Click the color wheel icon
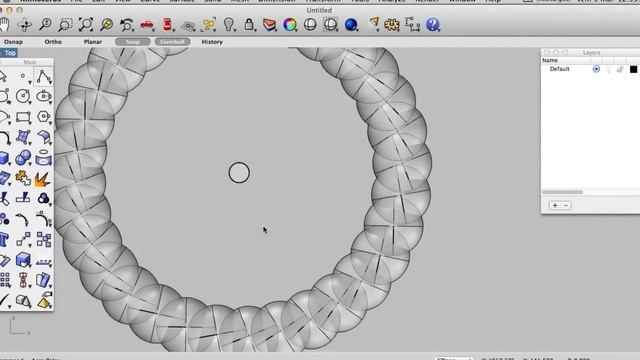 [290, 25]
